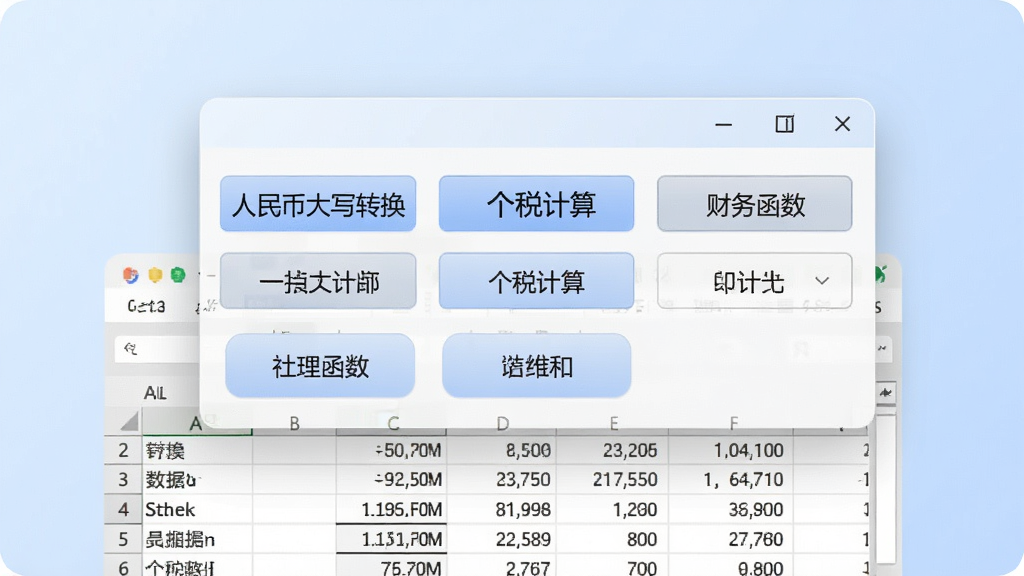Click cell with value "27,760"
Image resolution: width=1024 pixels, height=576 pixels.
pyautogui.click(x=731, y=539)
